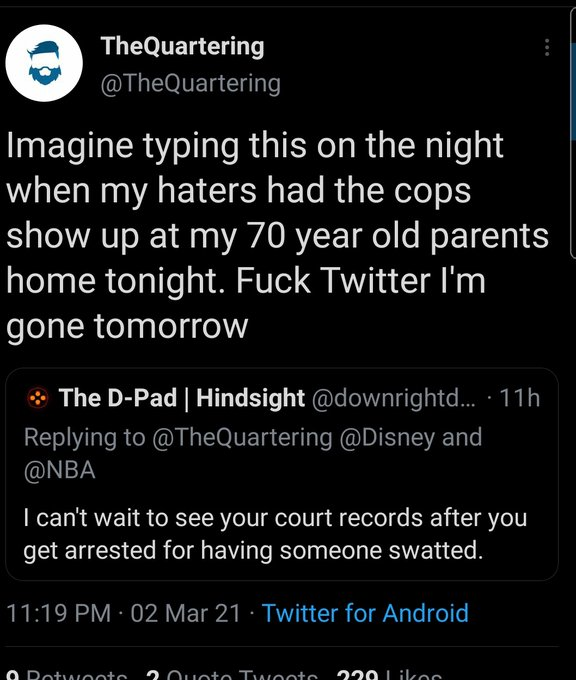Screen dimensions: 576x680
Task: View the Retweets count list
Action: pyautogui.click(x=67, y=675)
